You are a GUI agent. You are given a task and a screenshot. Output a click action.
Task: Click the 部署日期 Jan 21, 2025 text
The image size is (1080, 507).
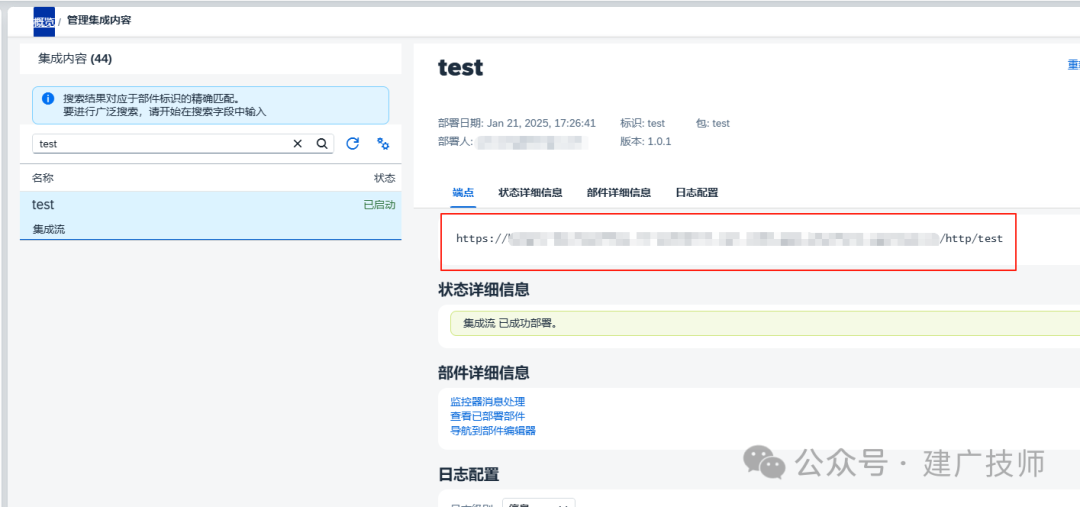(517, 123)
